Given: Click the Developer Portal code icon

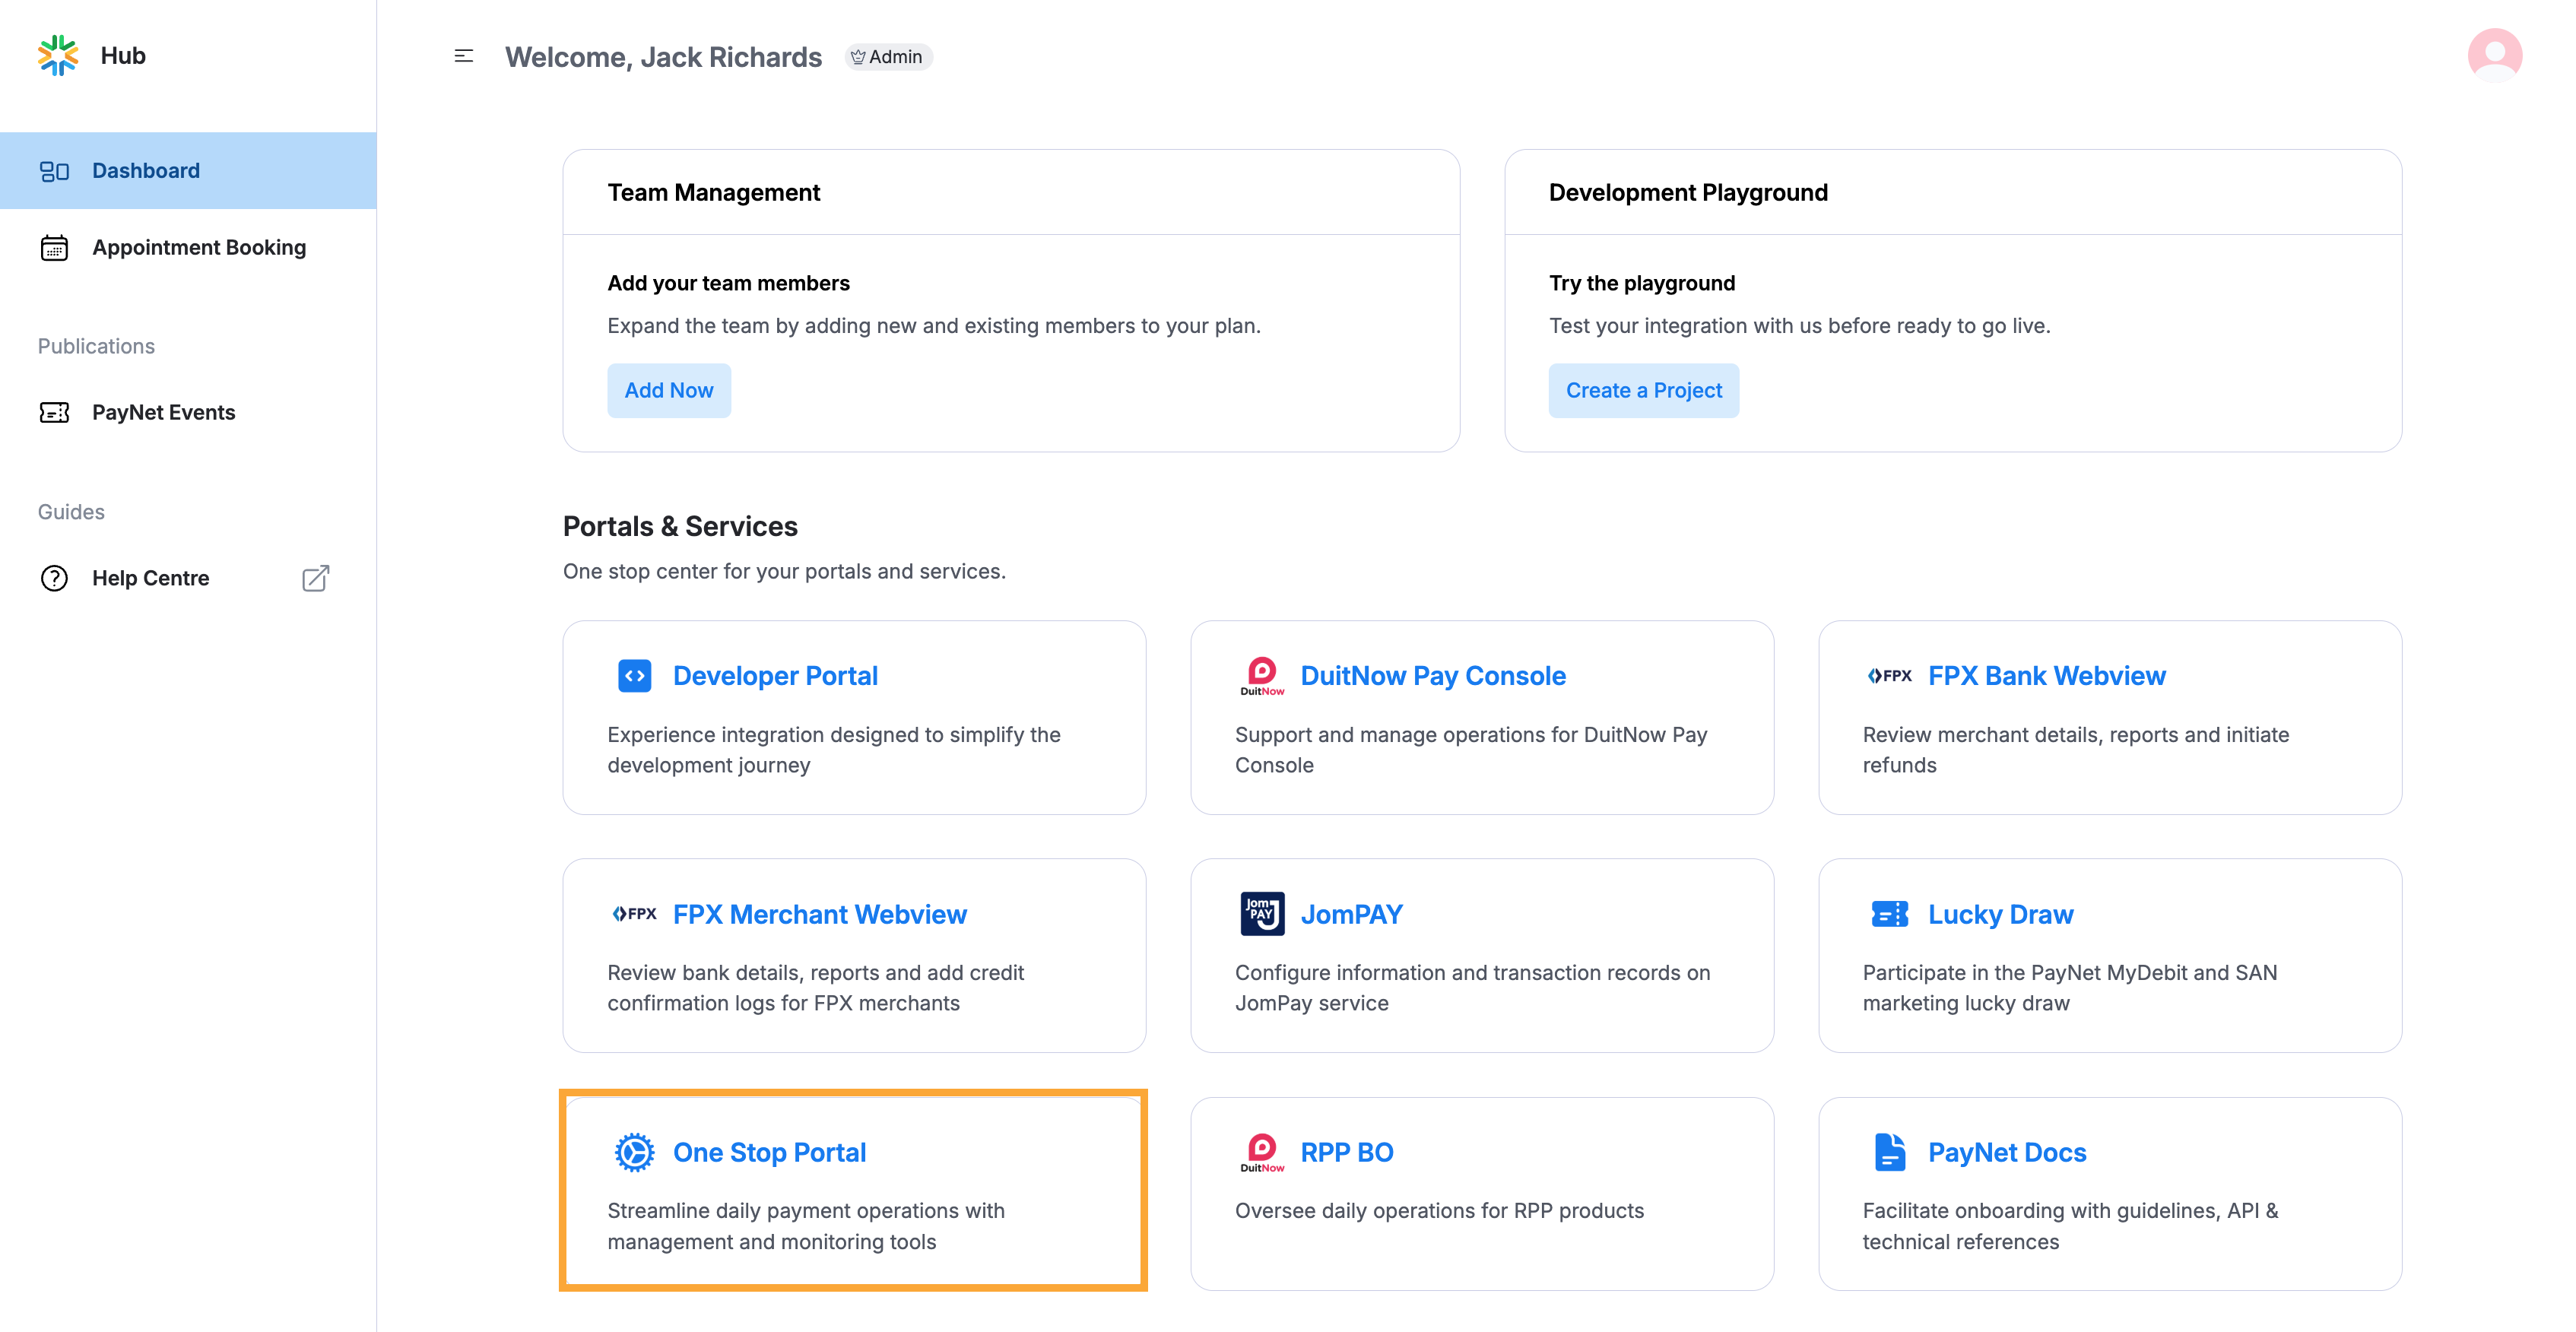Looking at the screenshot, I should [x=634, y=676].
